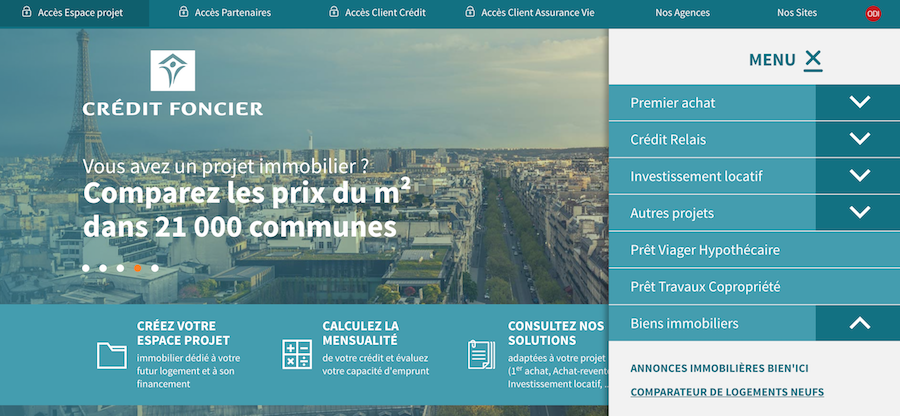Select the first carousel slide dot
Viewport: 900px width, 416px height.
pyautogui.click(x=86, y=268)
